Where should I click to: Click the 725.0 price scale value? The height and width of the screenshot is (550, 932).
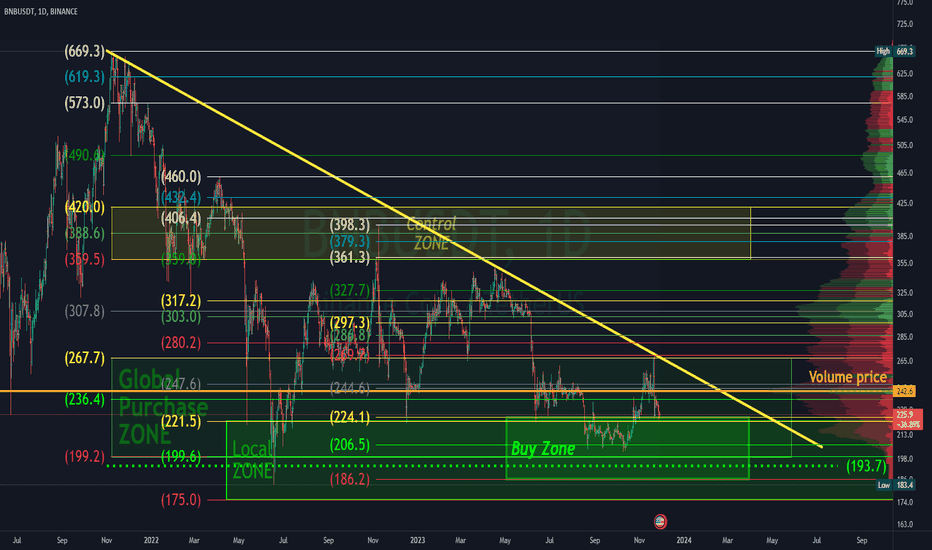(904, 24)
